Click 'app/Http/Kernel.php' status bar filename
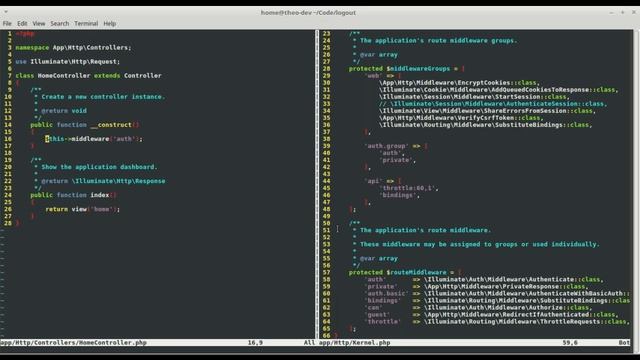Image resolution: width=640 pixels, height=360 pixels. (x=355, y=343)
